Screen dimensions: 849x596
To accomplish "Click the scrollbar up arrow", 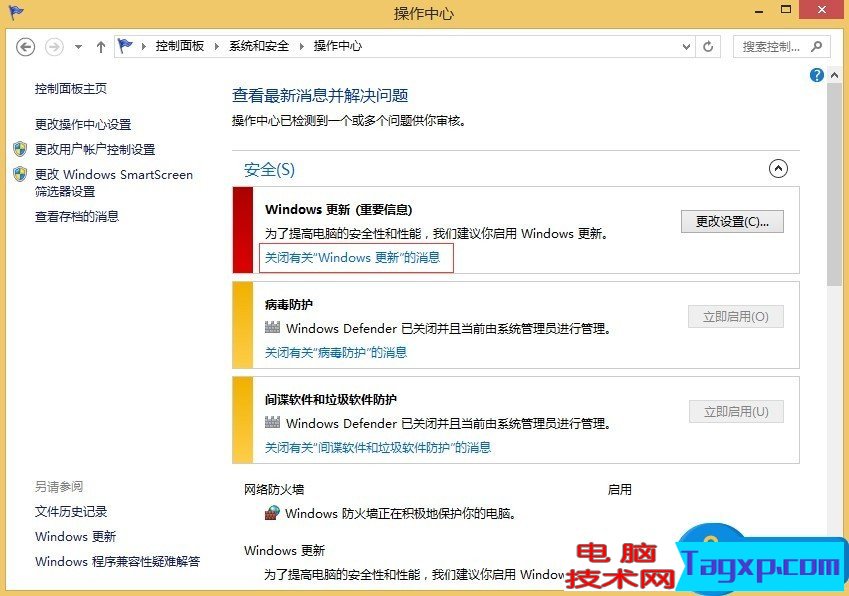I will pos(834,75).
